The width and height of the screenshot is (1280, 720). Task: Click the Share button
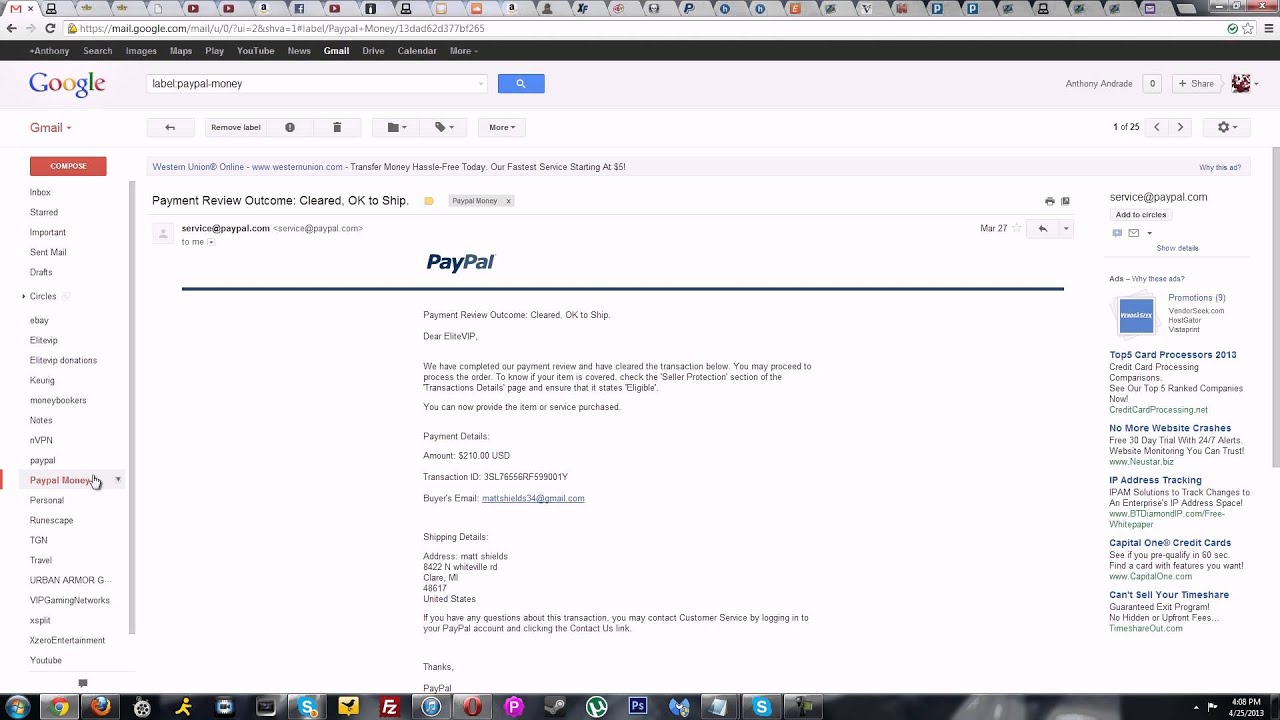click(1196, 84)
